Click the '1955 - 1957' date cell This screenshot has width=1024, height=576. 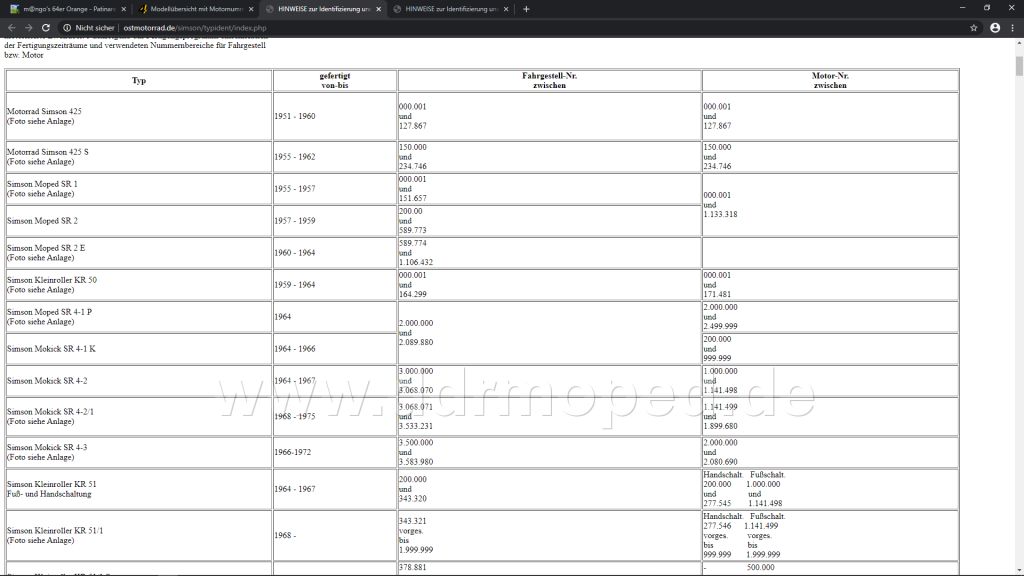pos(334,189)
